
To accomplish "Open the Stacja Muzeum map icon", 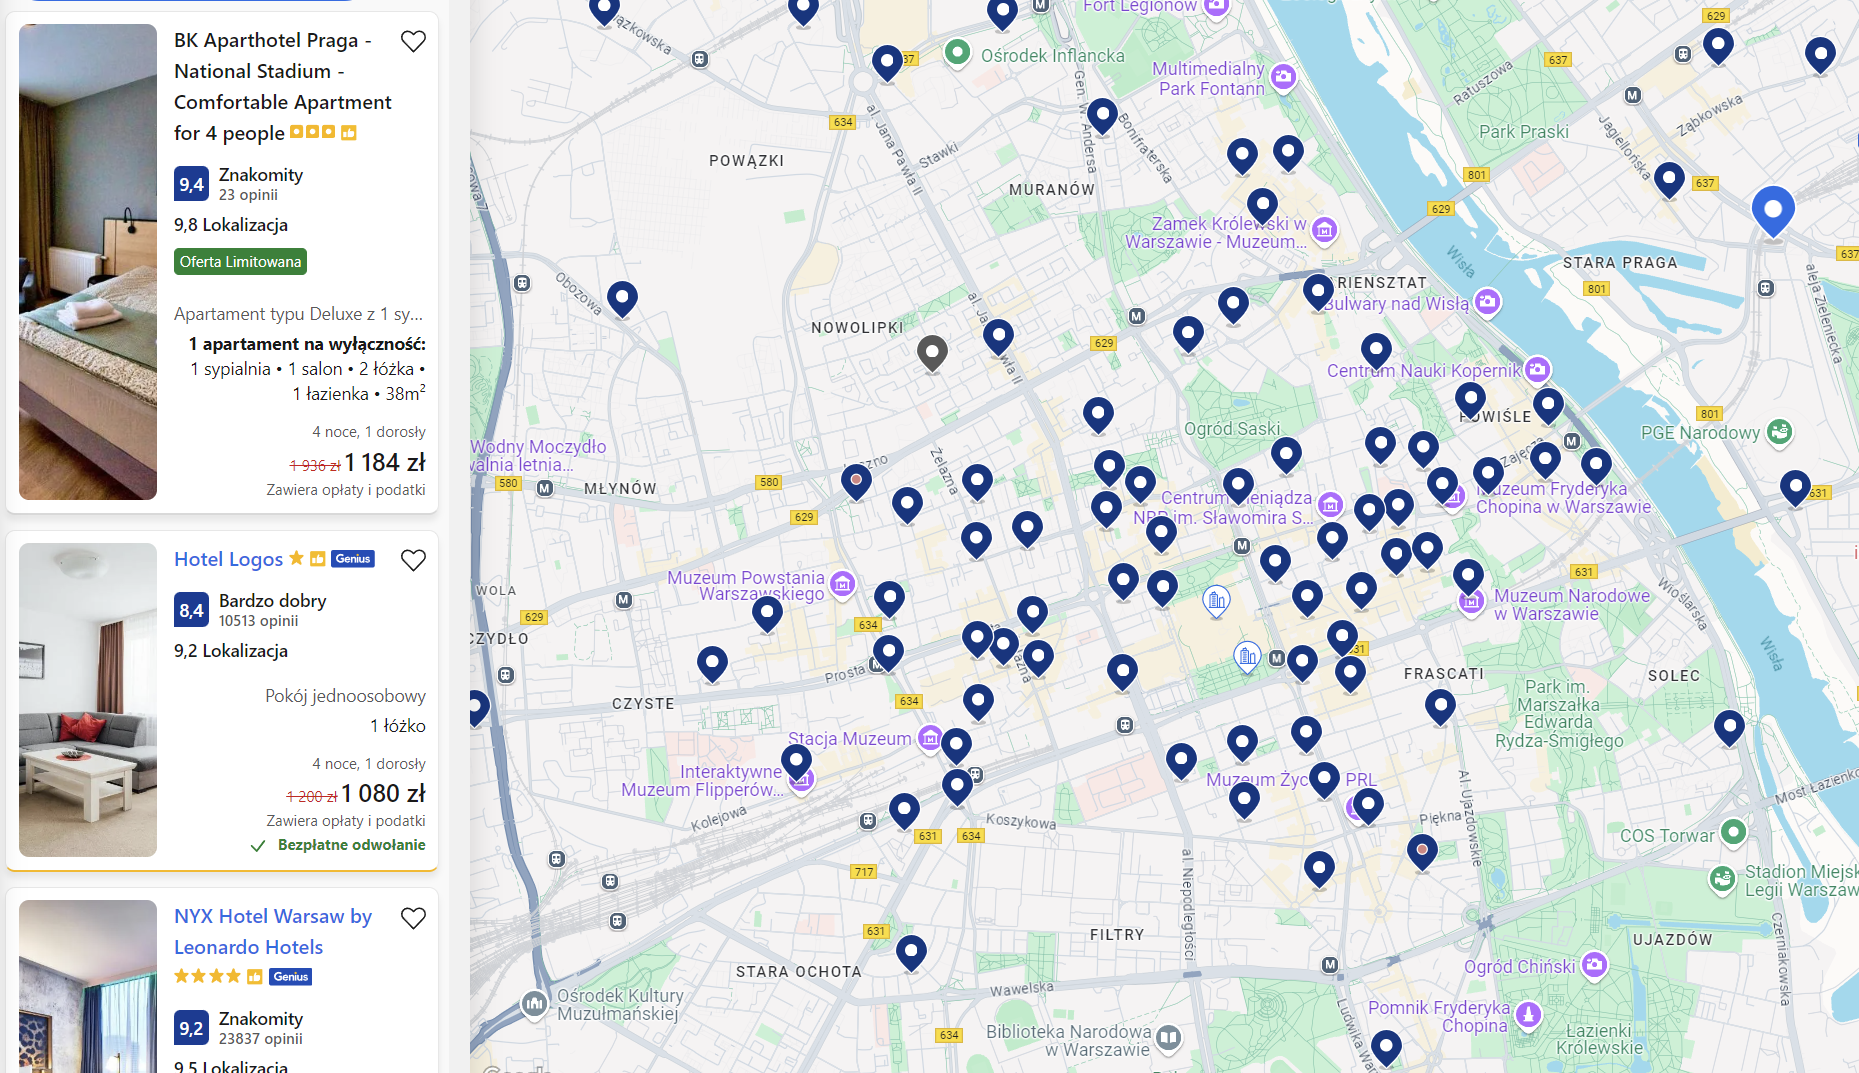I will click(930, 739).
